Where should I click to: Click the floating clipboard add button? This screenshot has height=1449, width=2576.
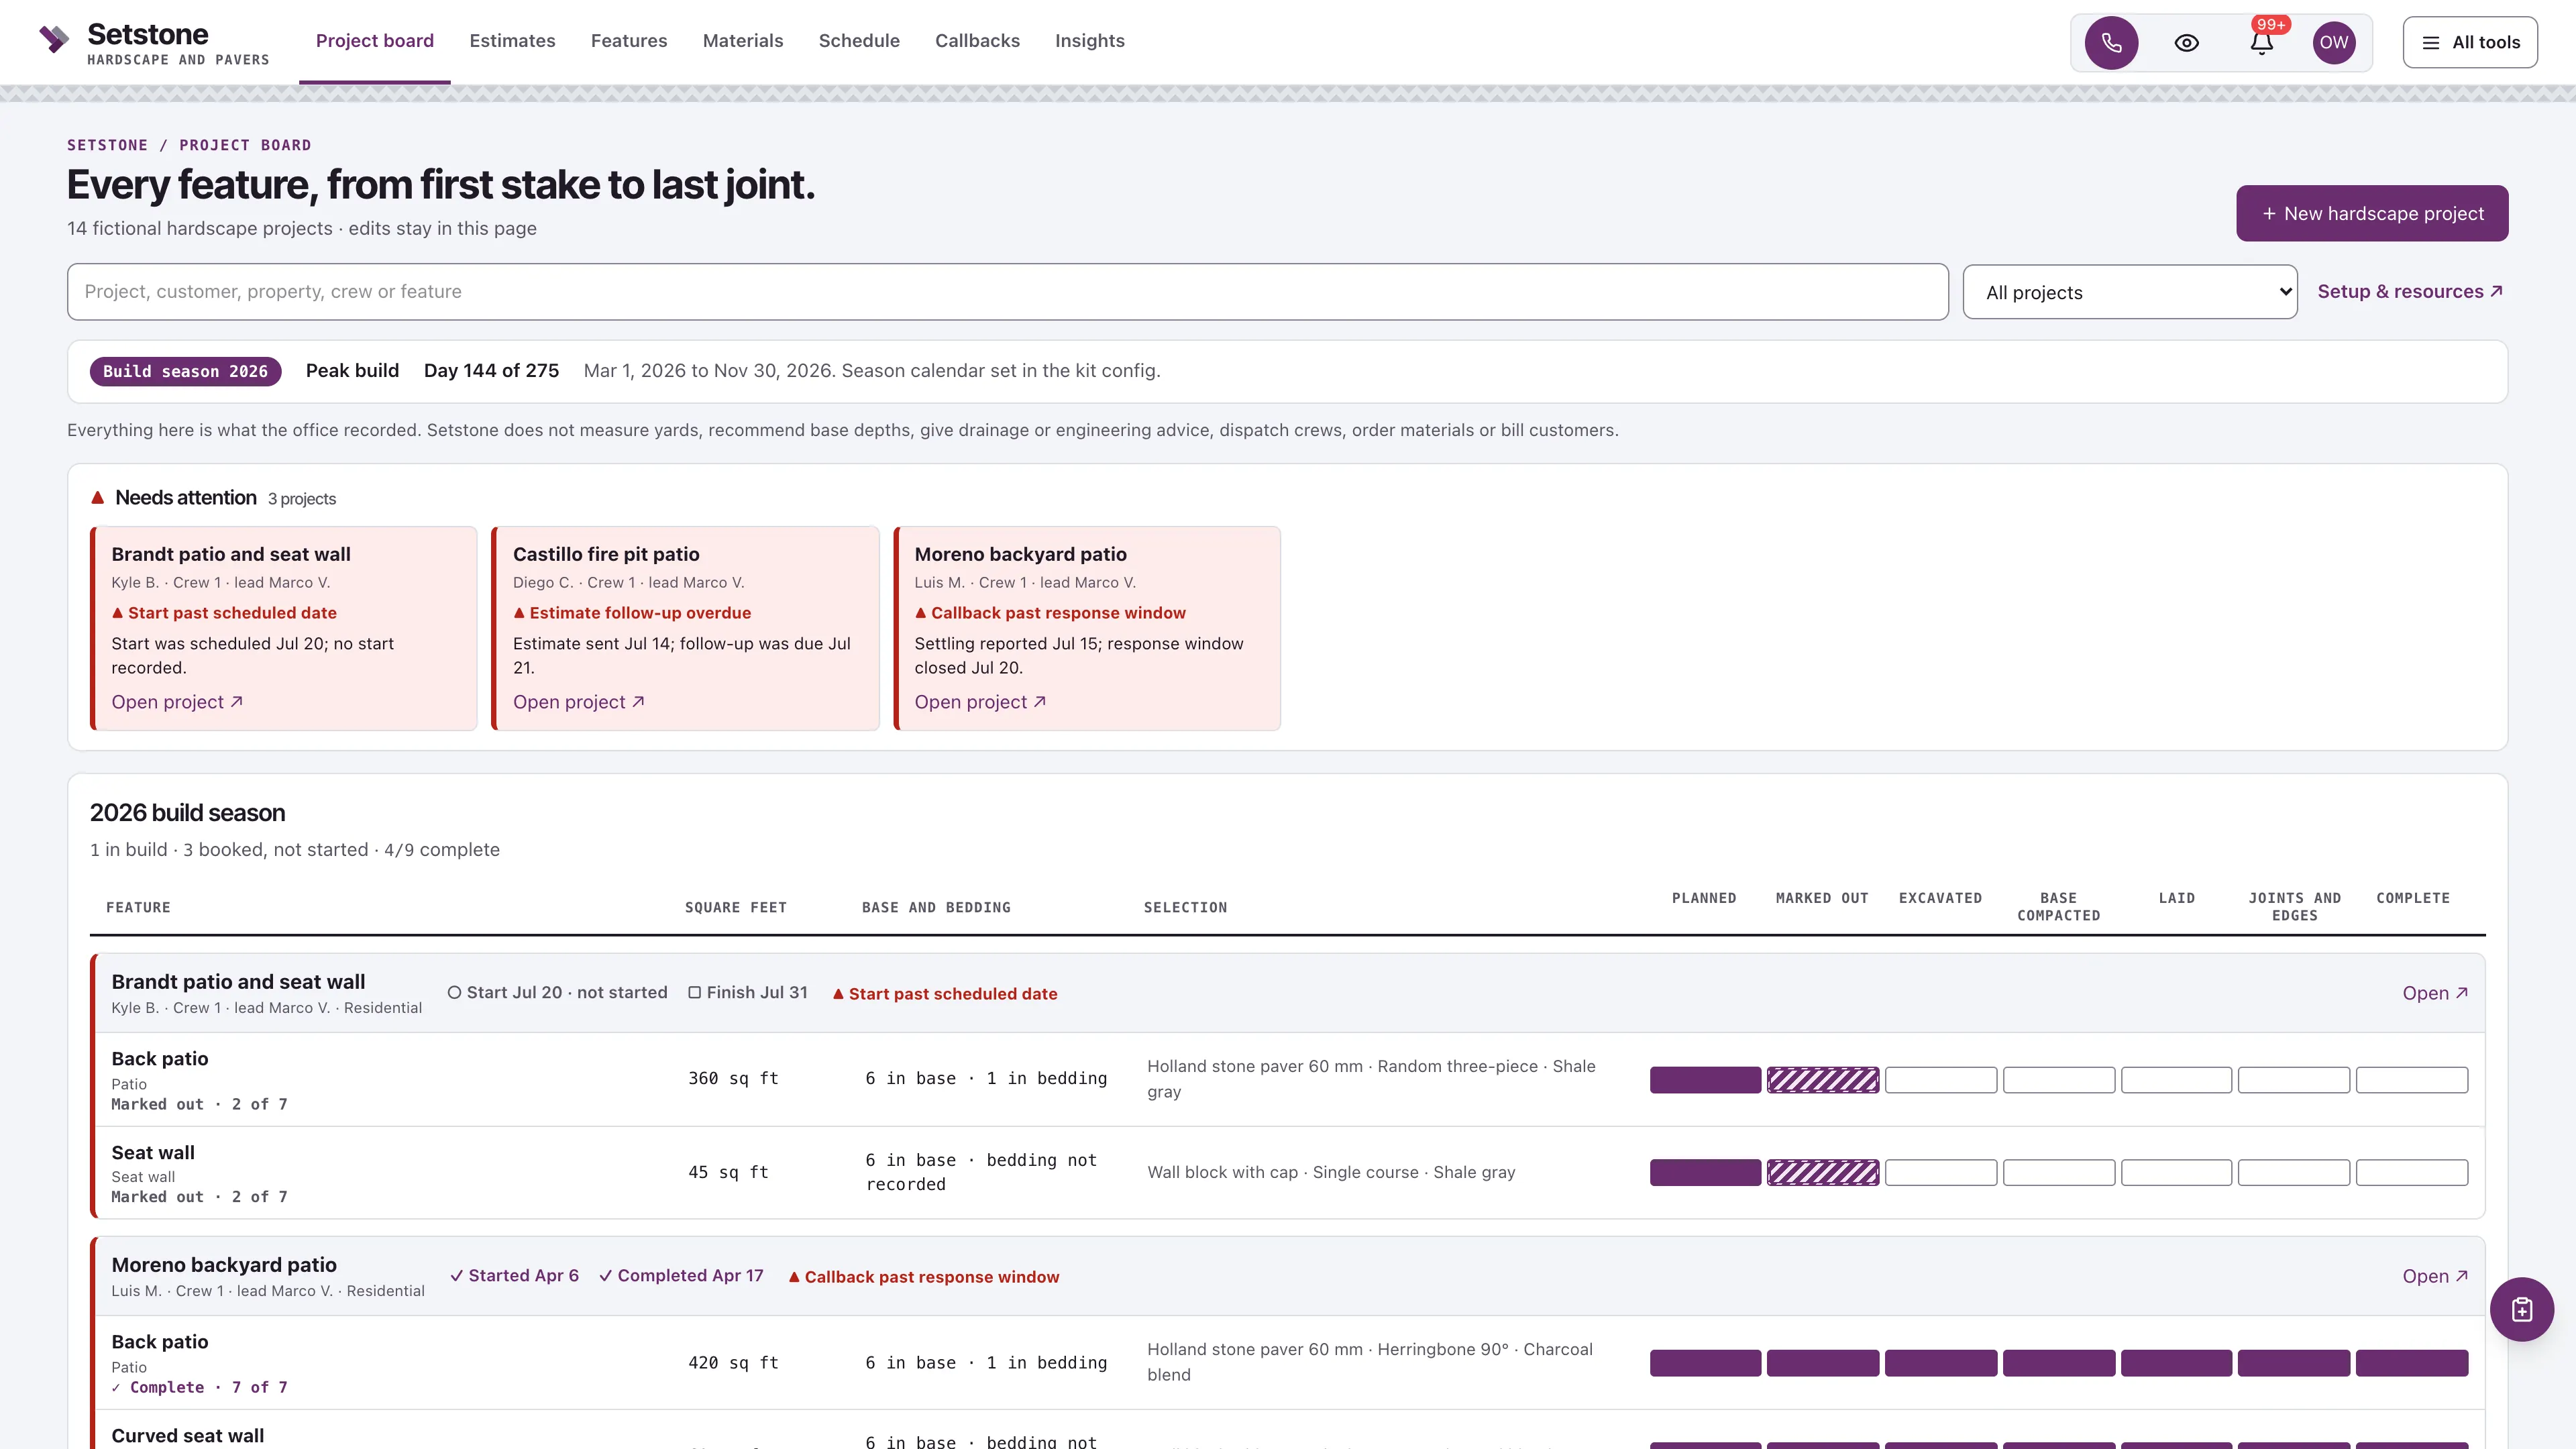[2521, 1309]
